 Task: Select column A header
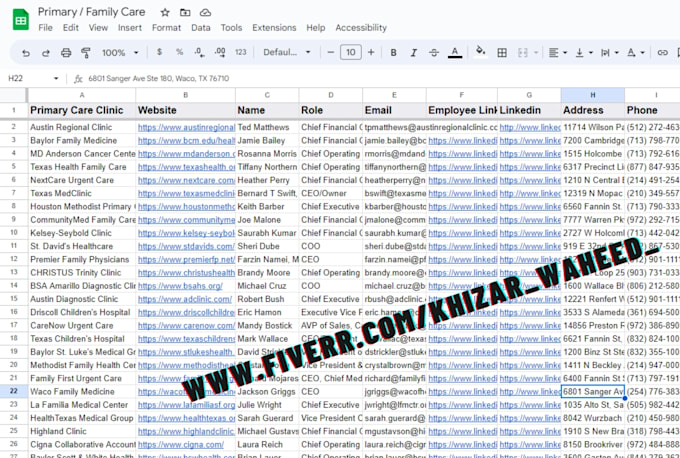82,95
